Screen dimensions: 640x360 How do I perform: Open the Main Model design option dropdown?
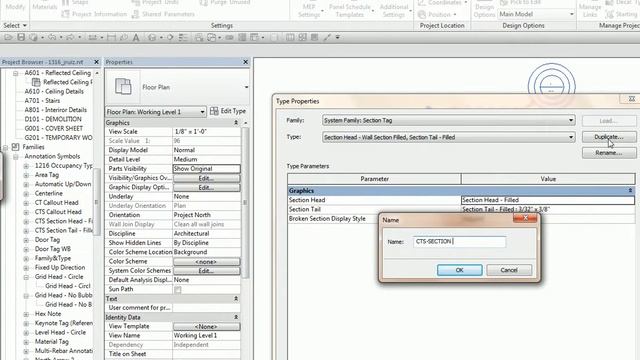[571, 14]
